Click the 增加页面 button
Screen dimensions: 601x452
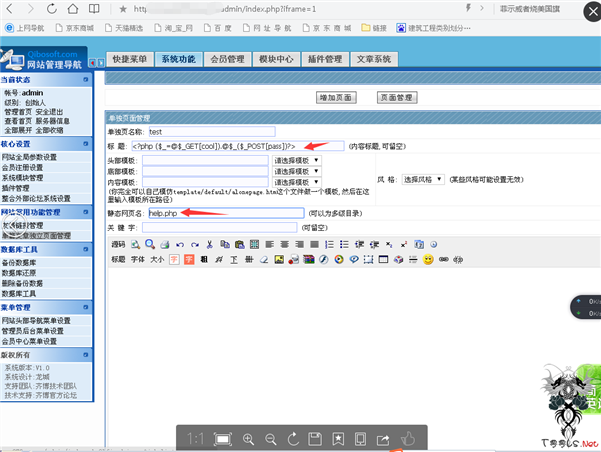point(336,98)
